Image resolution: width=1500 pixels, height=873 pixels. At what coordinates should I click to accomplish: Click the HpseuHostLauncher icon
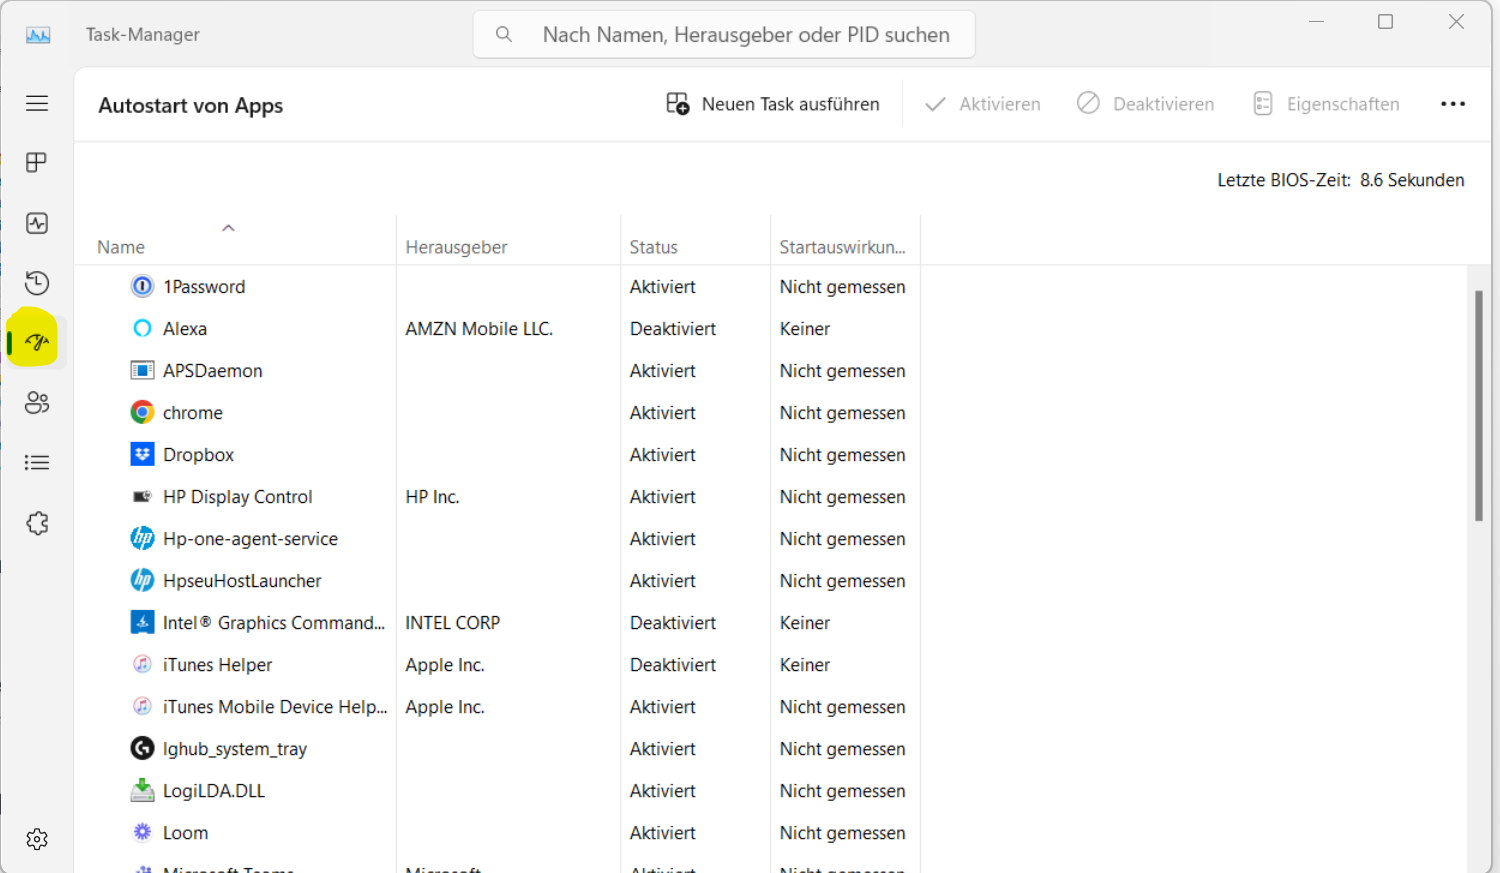coord(143,581)
